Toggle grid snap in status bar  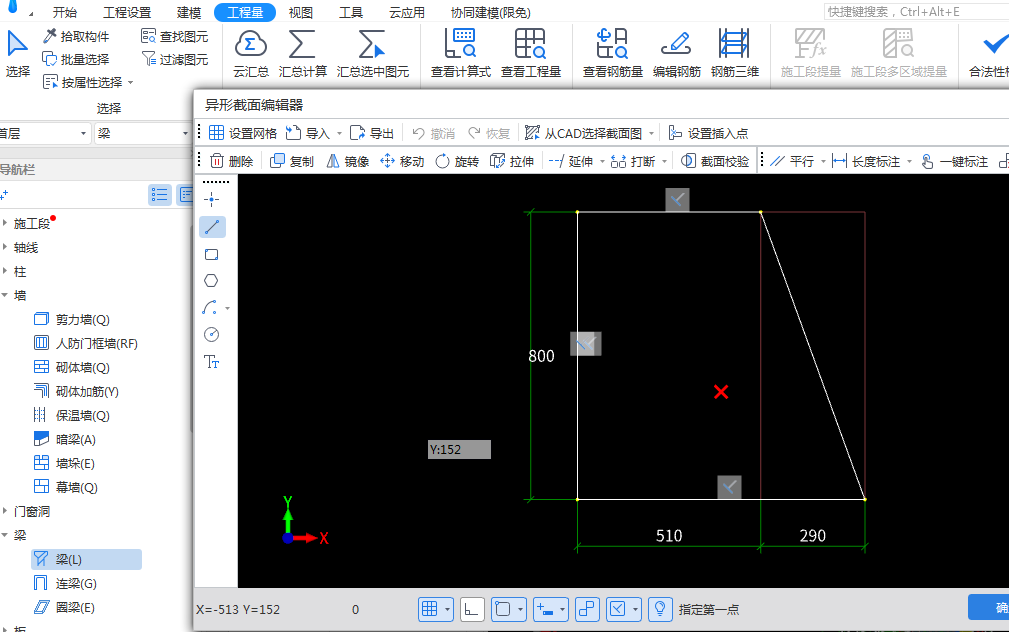(430, 609)
